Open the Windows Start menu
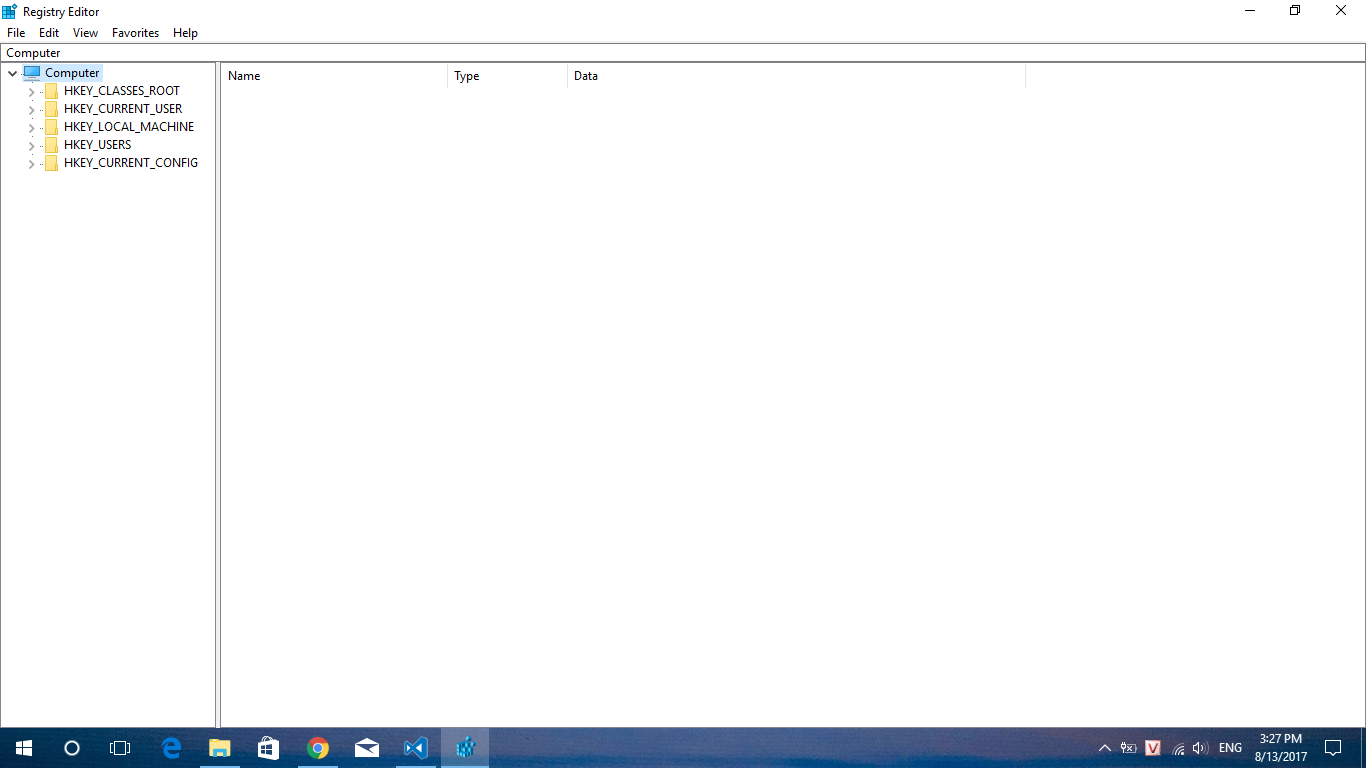Image resolution: width=1366 pixels, height=768 pixels. click(24, 748)
